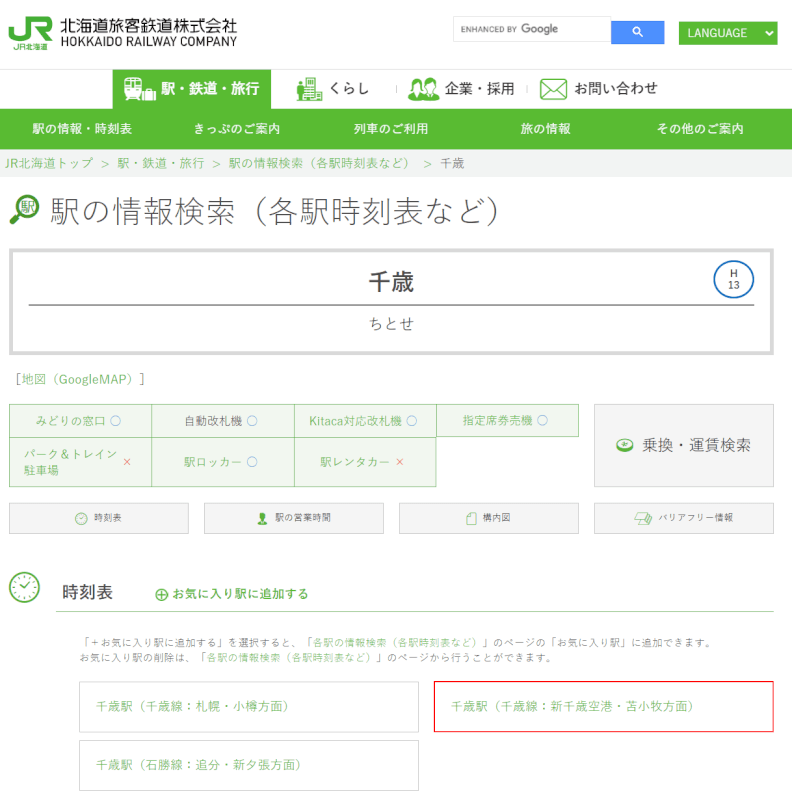
Task: Type in the Google search field
Action: (530, 30)
